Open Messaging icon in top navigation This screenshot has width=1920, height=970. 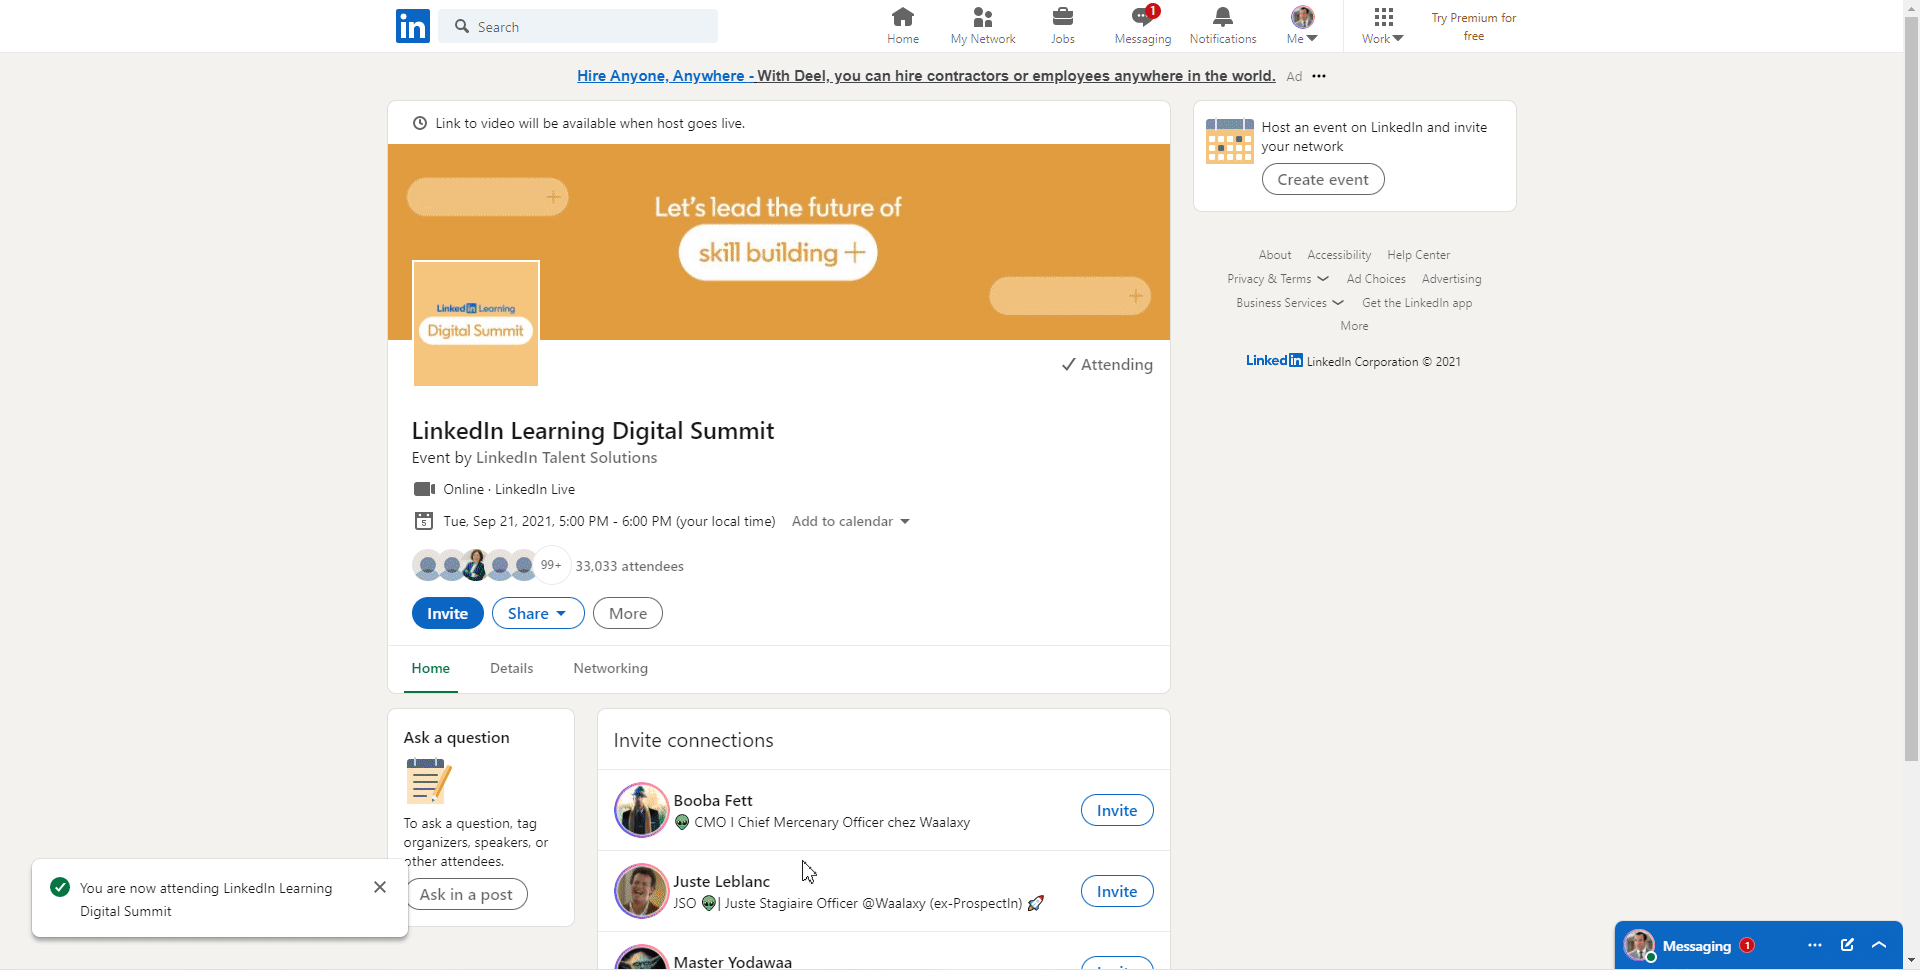click(1143, 26)
